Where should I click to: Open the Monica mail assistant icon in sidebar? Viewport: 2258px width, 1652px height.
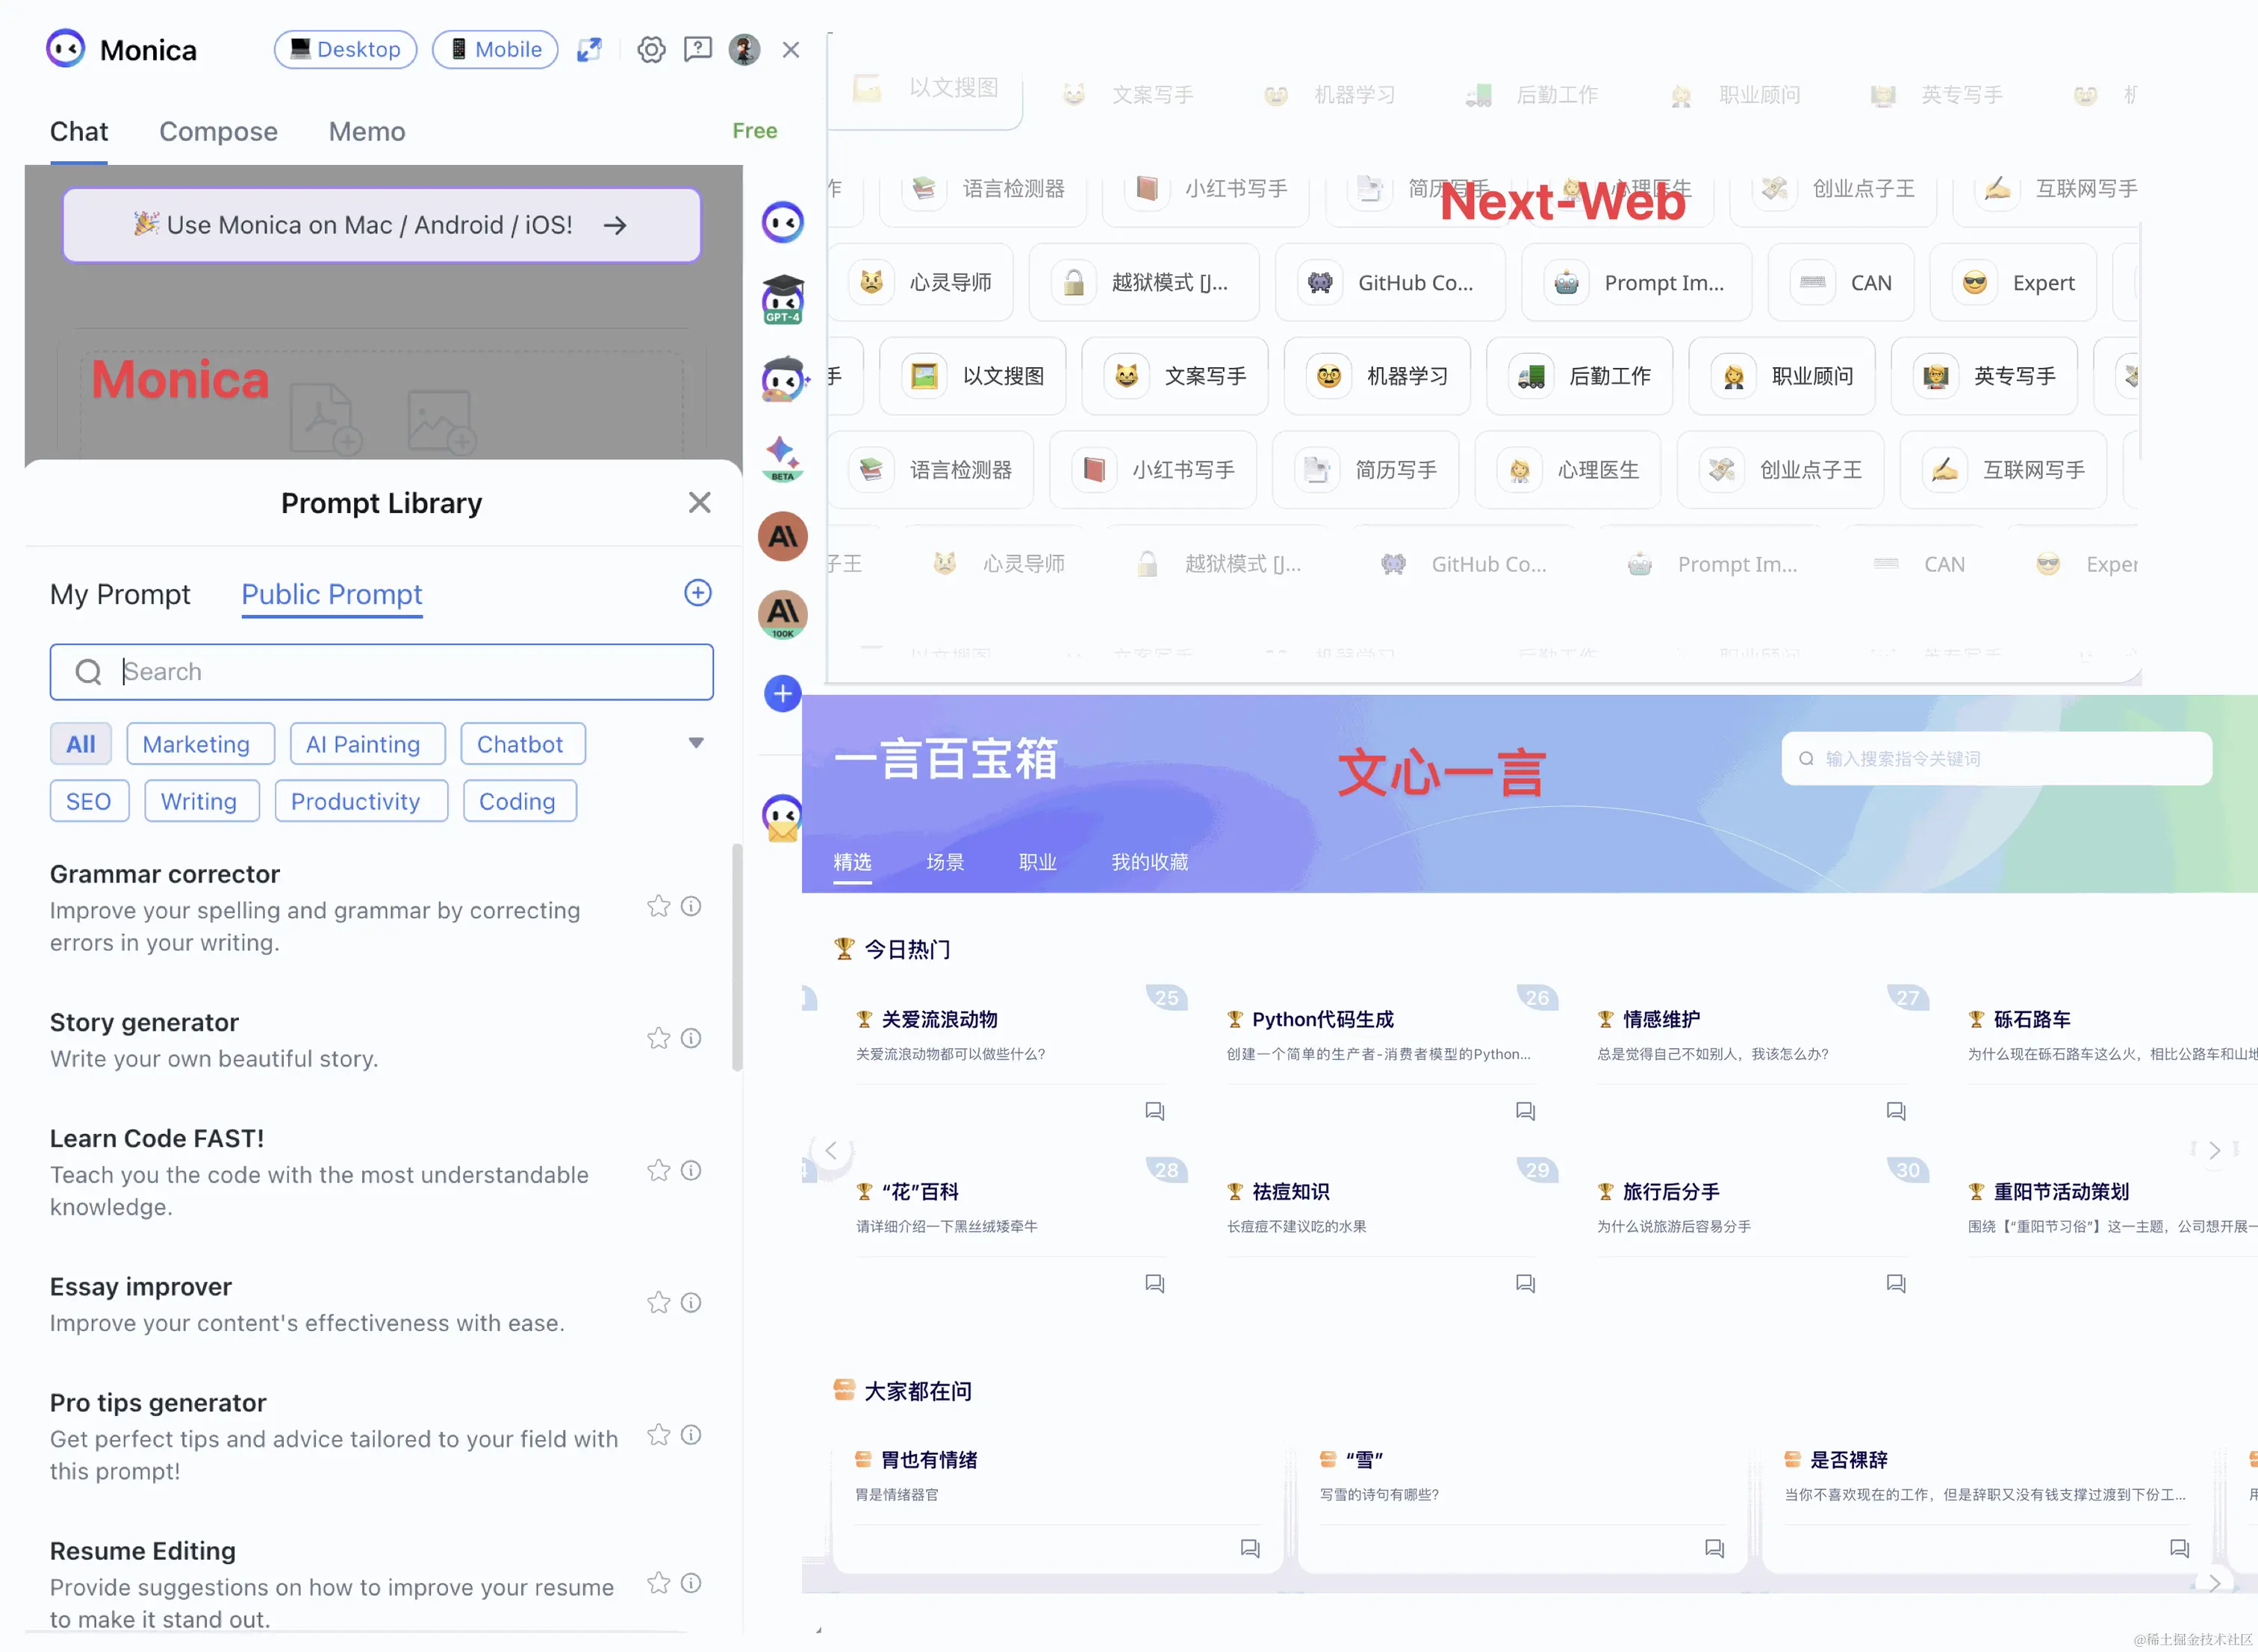(783, 818)
